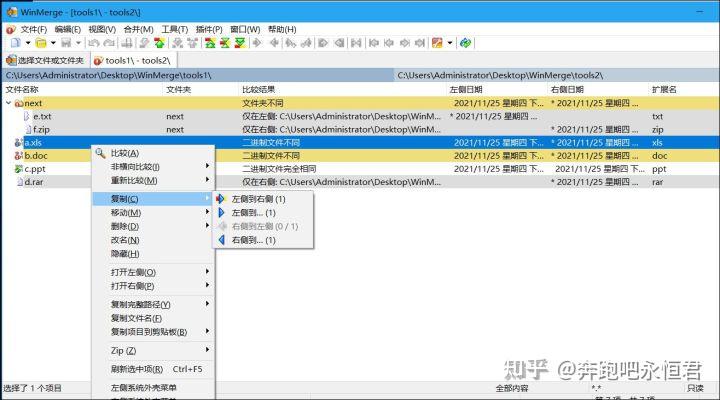Select 右侧到... (1) in the copy submenu
Viewport: 720px width, 400px height.
[263, 240]
